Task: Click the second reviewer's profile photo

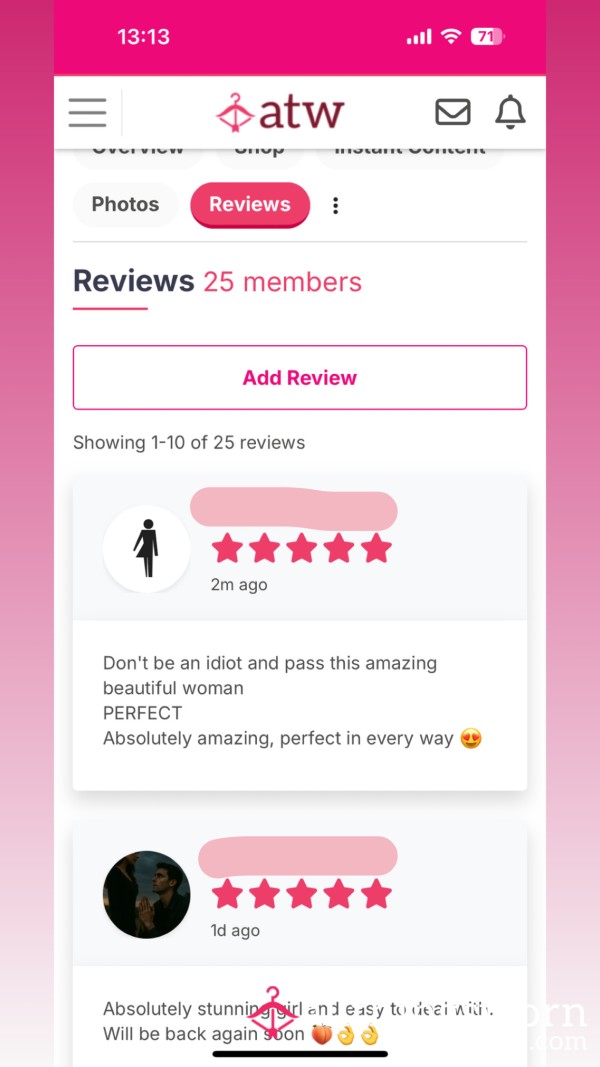Action: point(146,894)
